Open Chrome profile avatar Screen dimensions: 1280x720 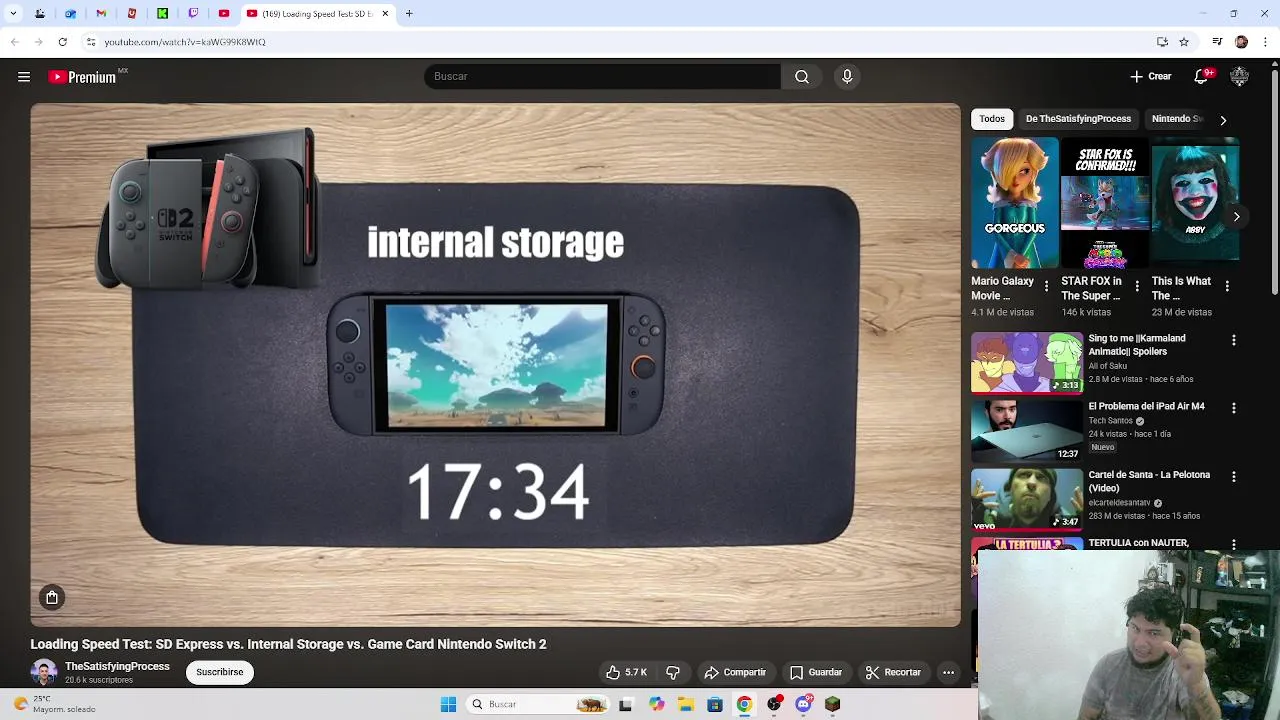[1241, 42]
